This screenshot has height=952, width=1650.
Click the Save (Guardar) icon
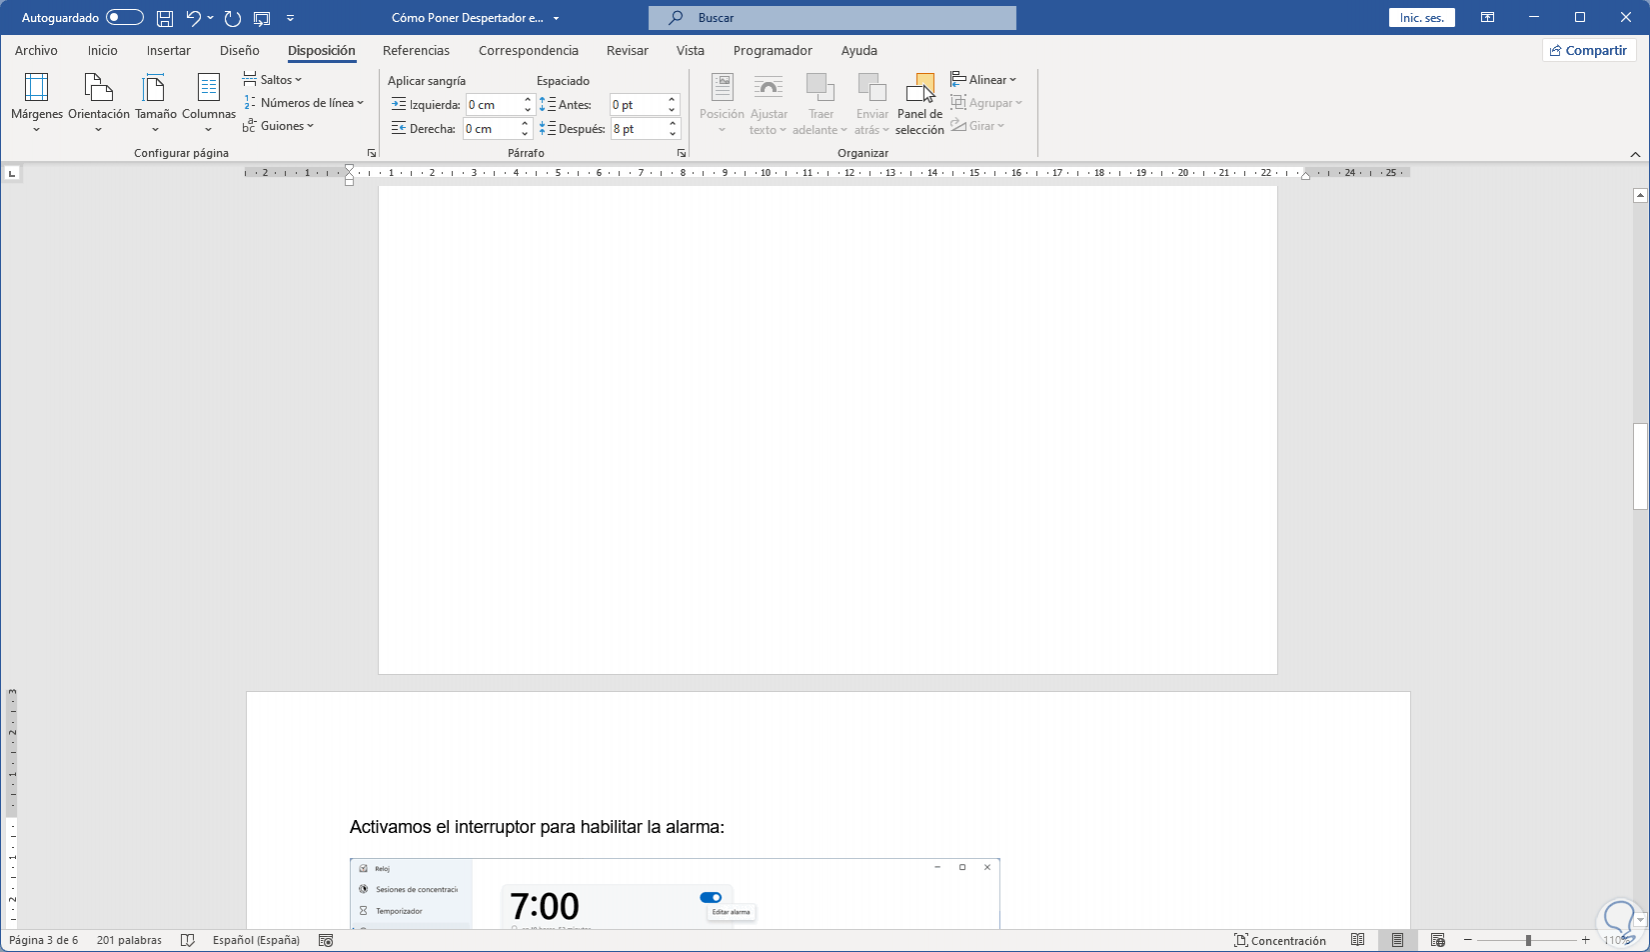(165, 18)
